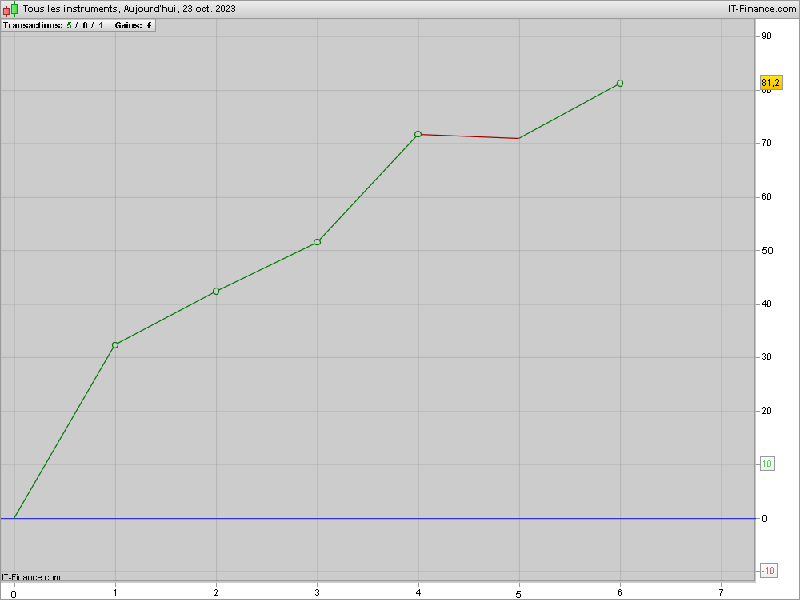The height and width of the screenshot is (600, 800).
Task: Click the 2 label on the horizontal axis
Action: (x=216, y=593)
